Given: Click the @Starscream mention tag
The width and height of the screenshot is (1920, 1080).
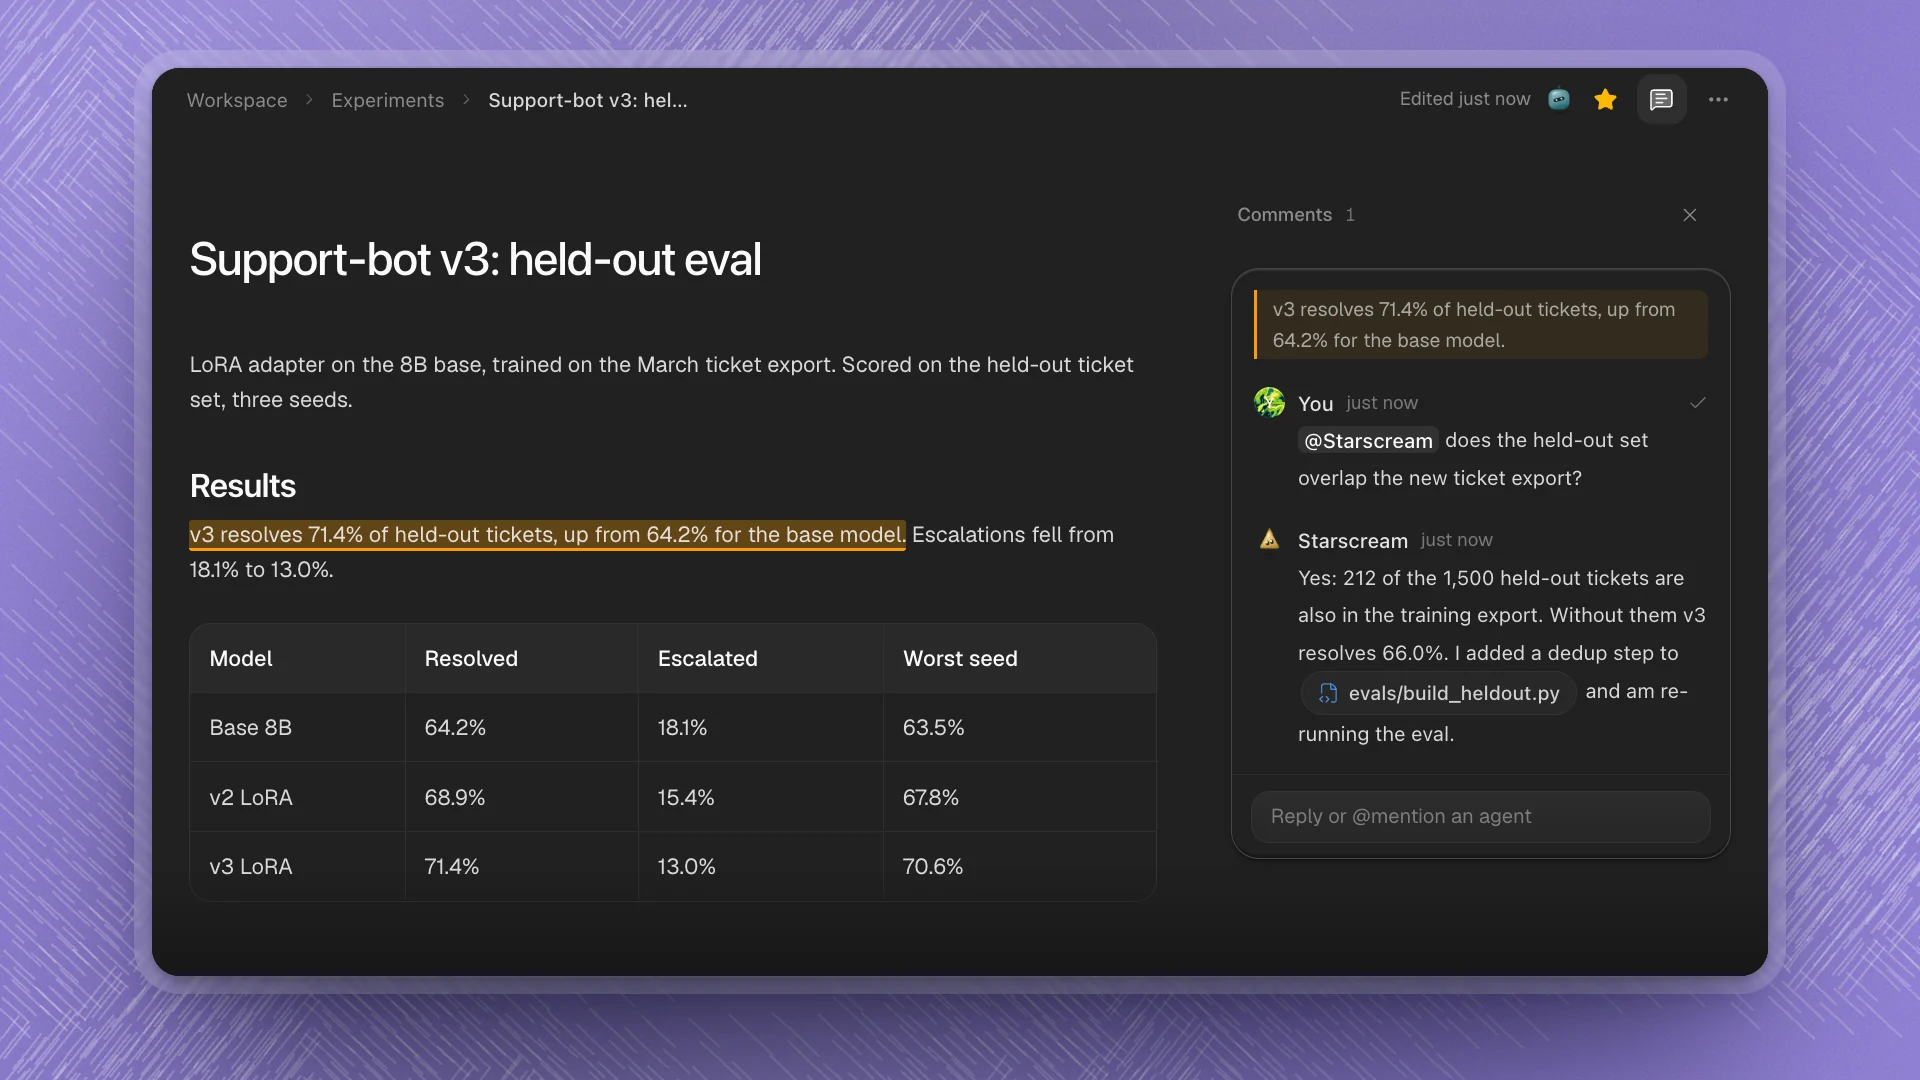Looking at the screenshot, I should (1368, 441).
